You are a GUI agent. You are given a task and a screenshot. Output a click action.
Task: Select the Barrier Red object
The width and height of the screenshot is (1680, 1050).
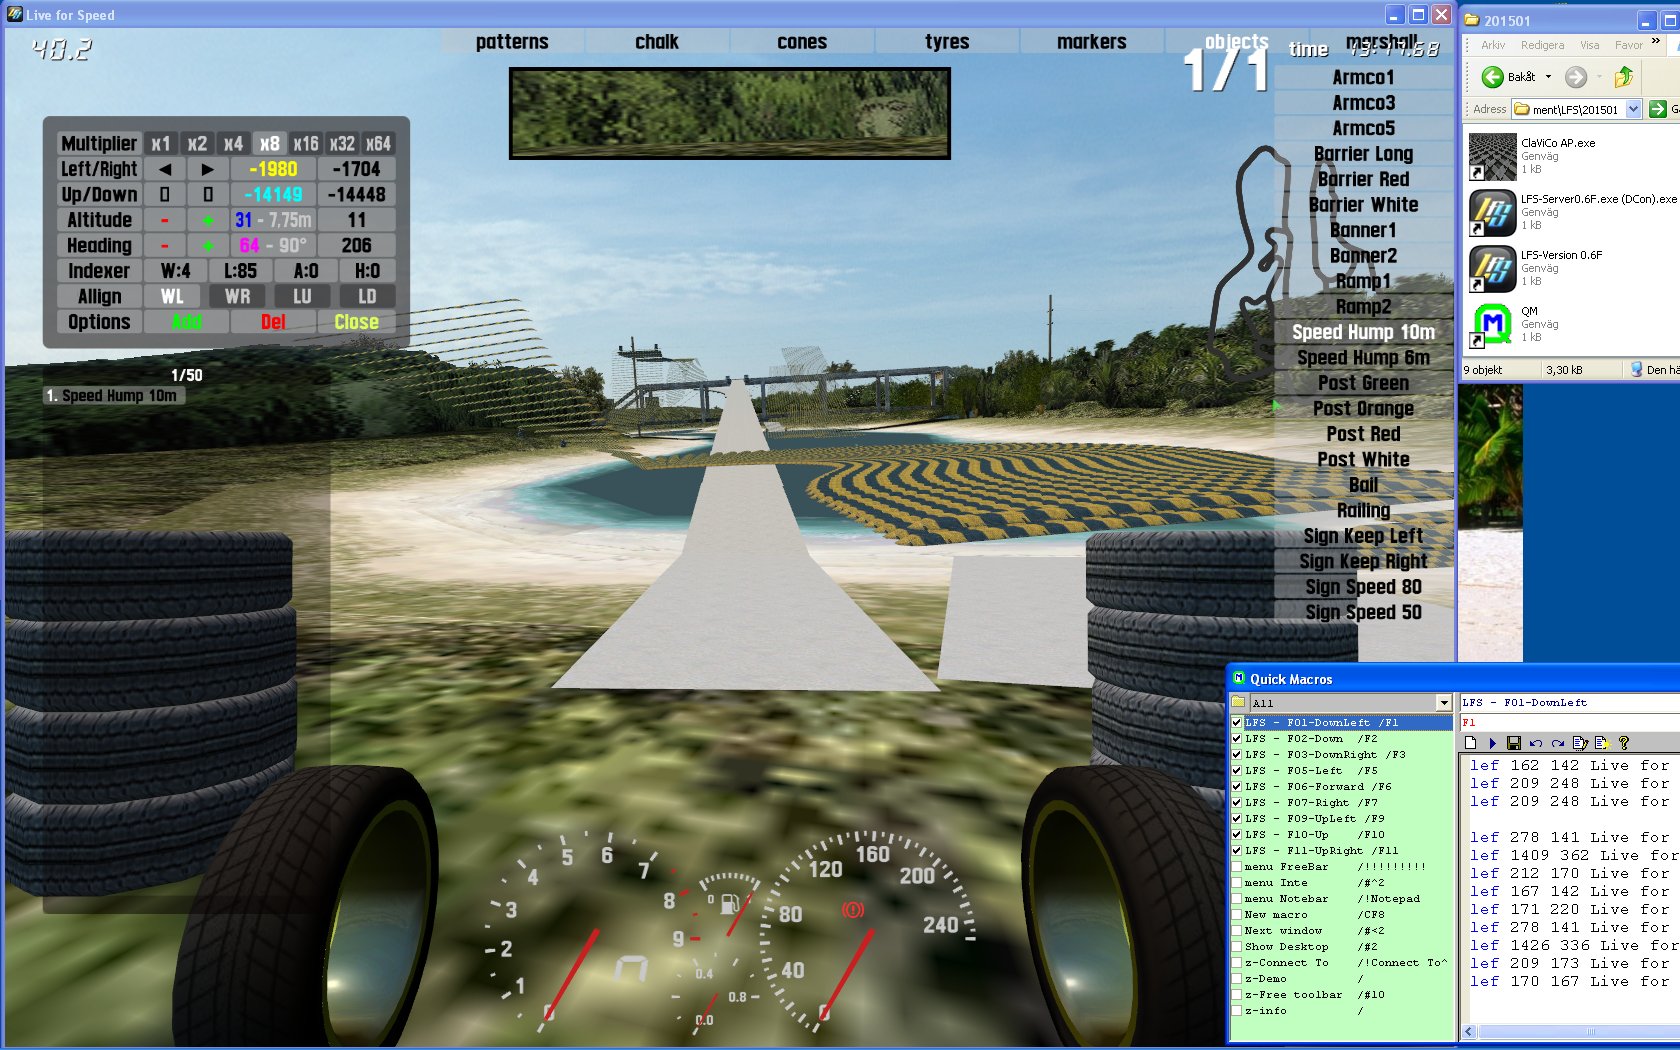point(1363,179)
